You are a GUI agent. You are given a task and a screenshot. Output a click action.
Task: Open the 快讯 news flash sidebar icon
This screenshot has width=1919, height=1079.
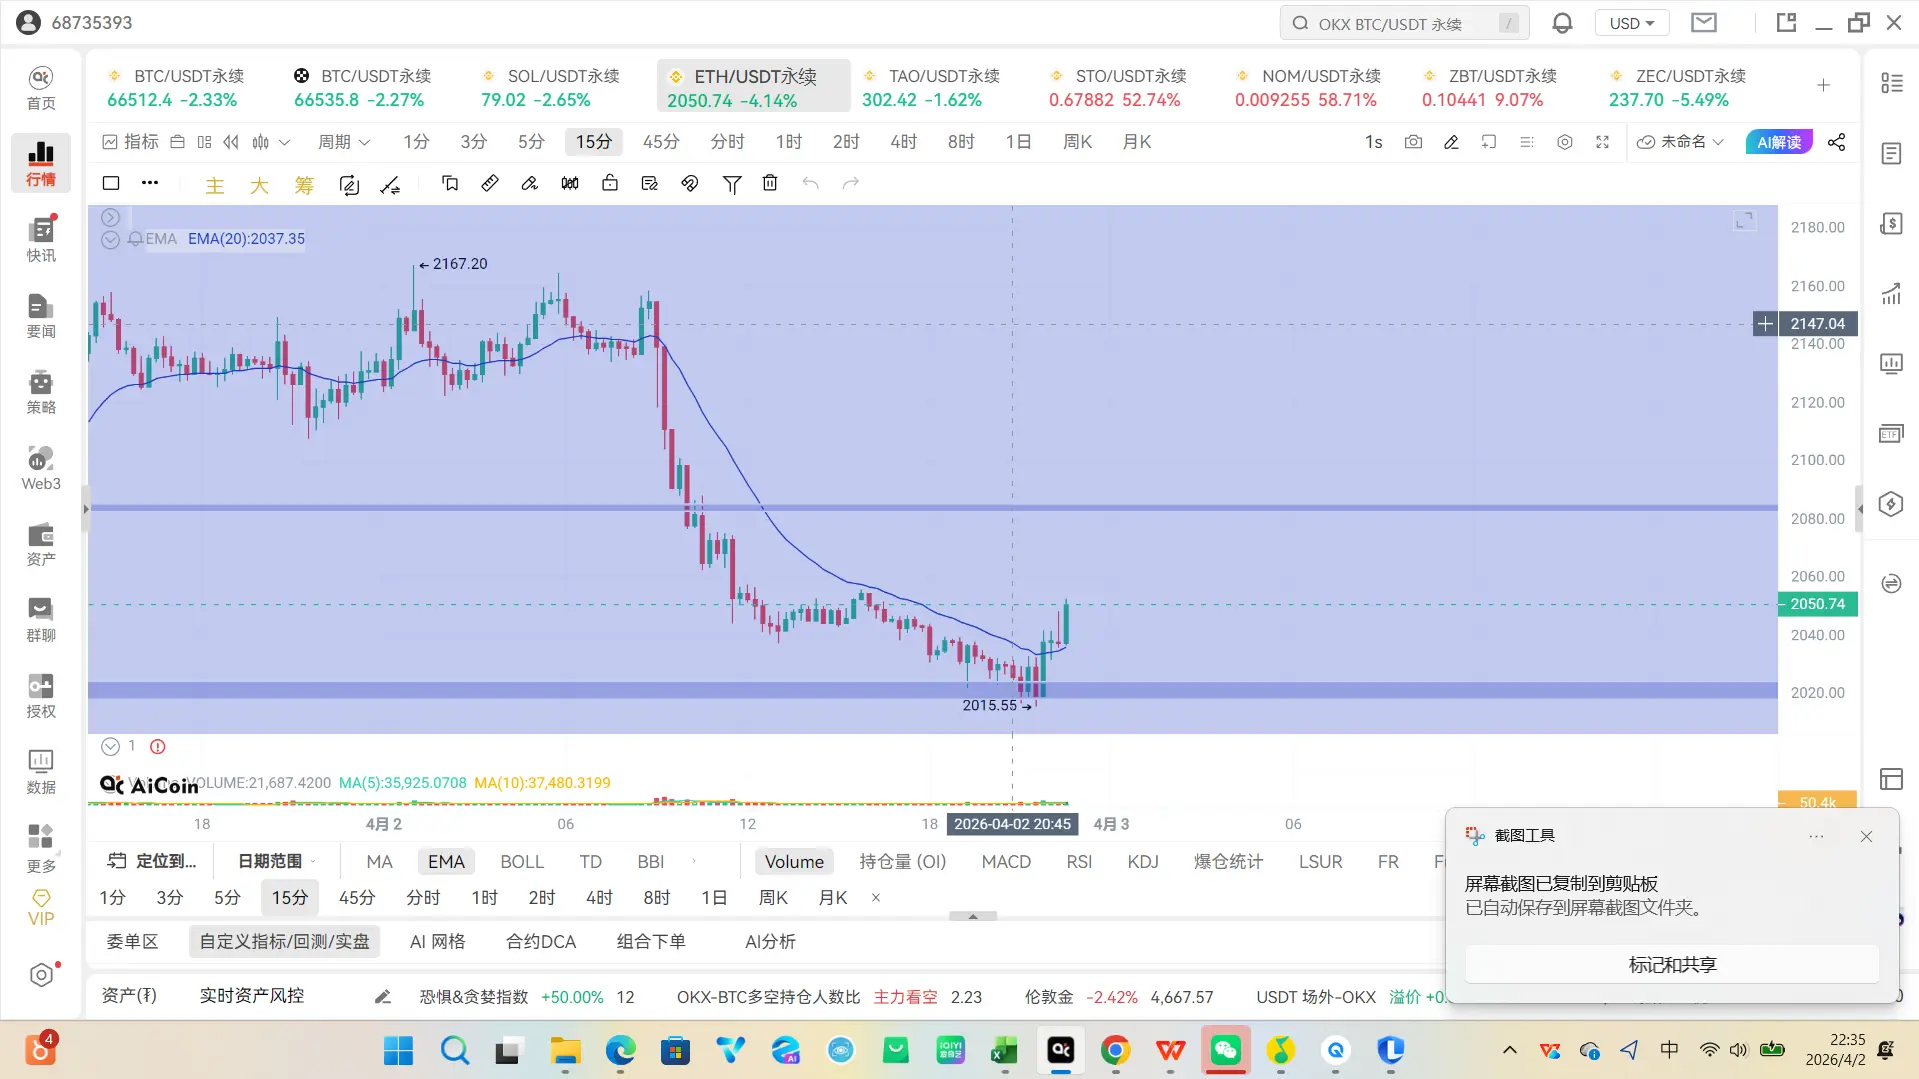[x=41, y=240]
